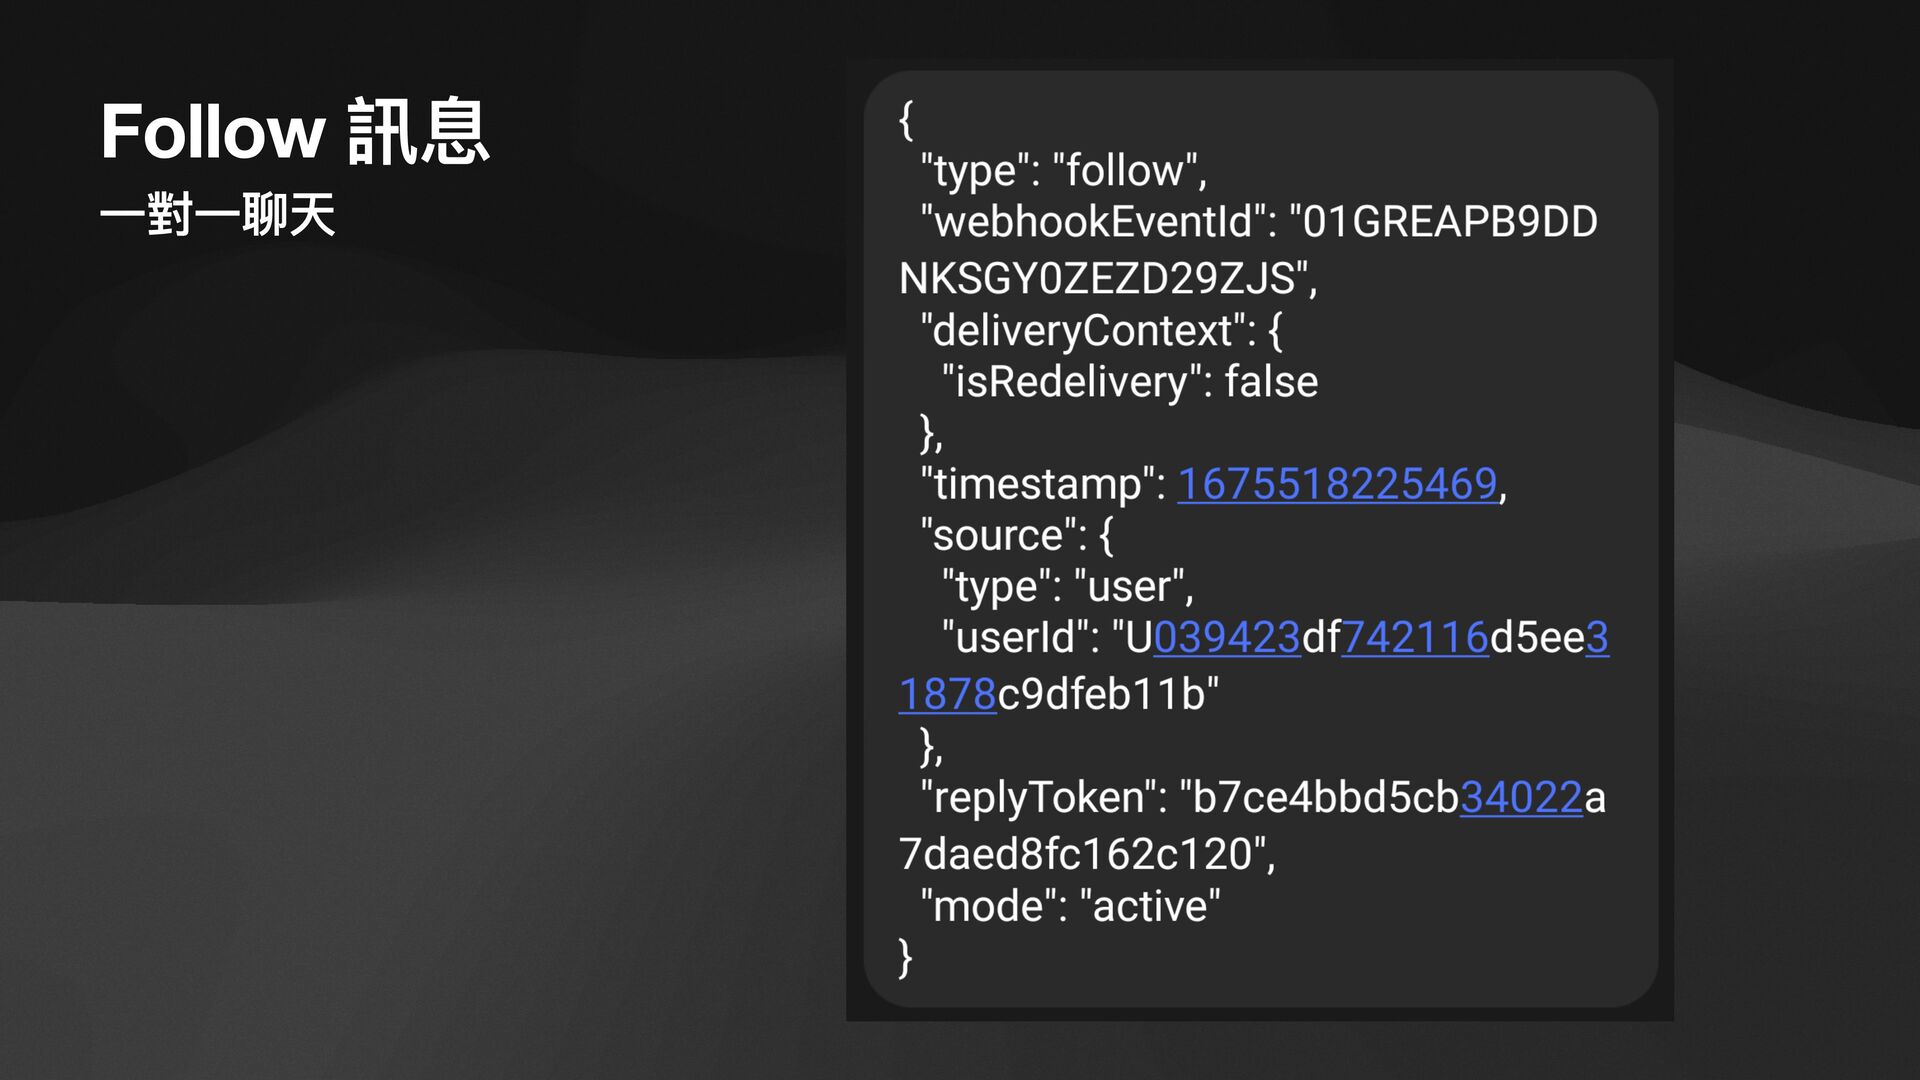Click the 一對一聊天 subtitle text
This screenshot has height=1080, width=1920.
pyautogui.click(x=217, y=214)
